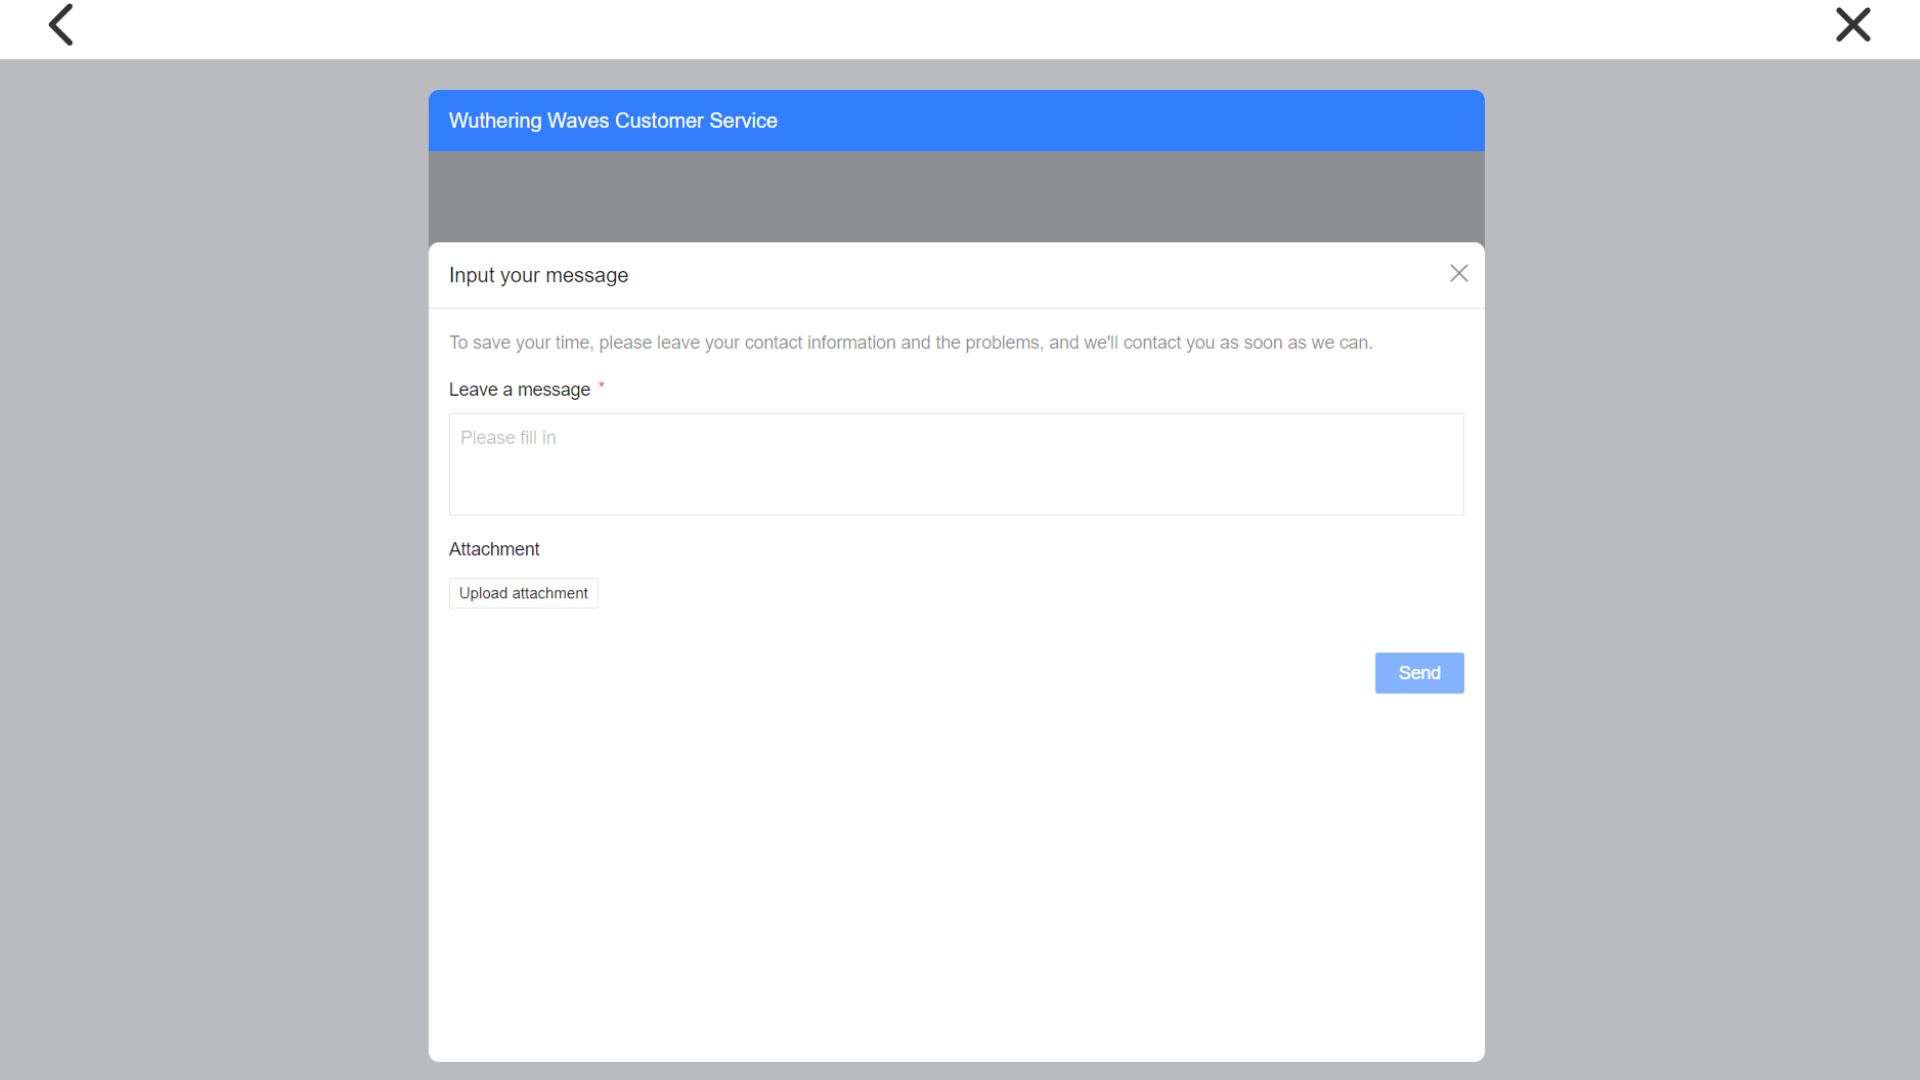Click the Attachment label

point(494,549)
